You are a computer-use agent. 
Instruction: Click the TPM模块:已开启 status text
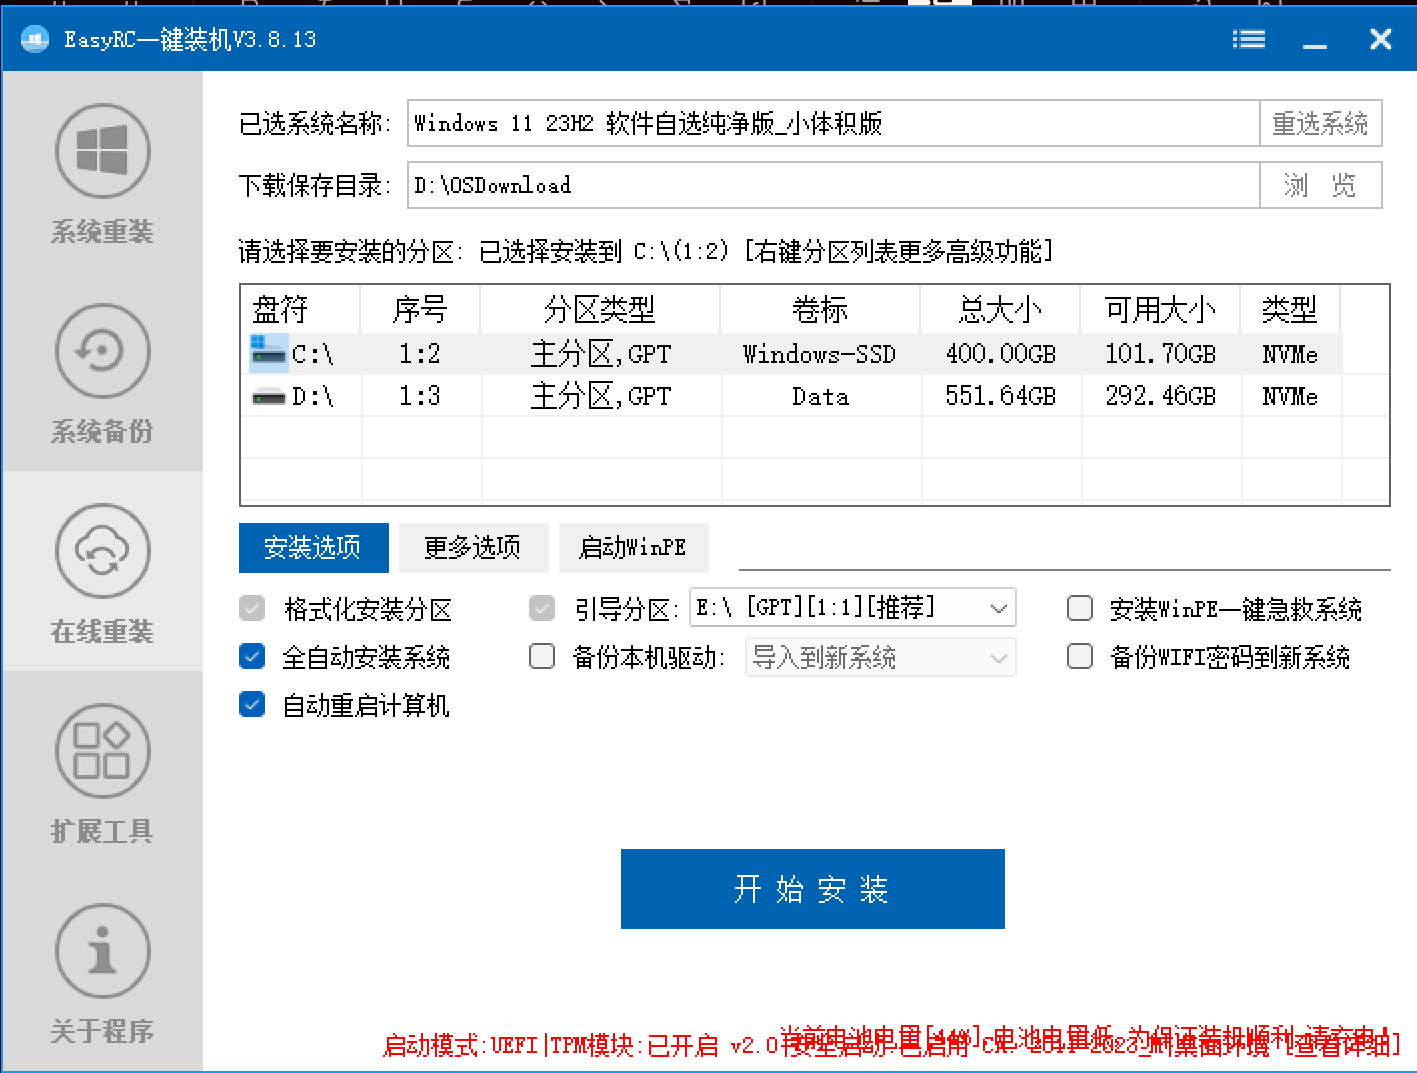pyautogui.click(x=634, y=1046)
